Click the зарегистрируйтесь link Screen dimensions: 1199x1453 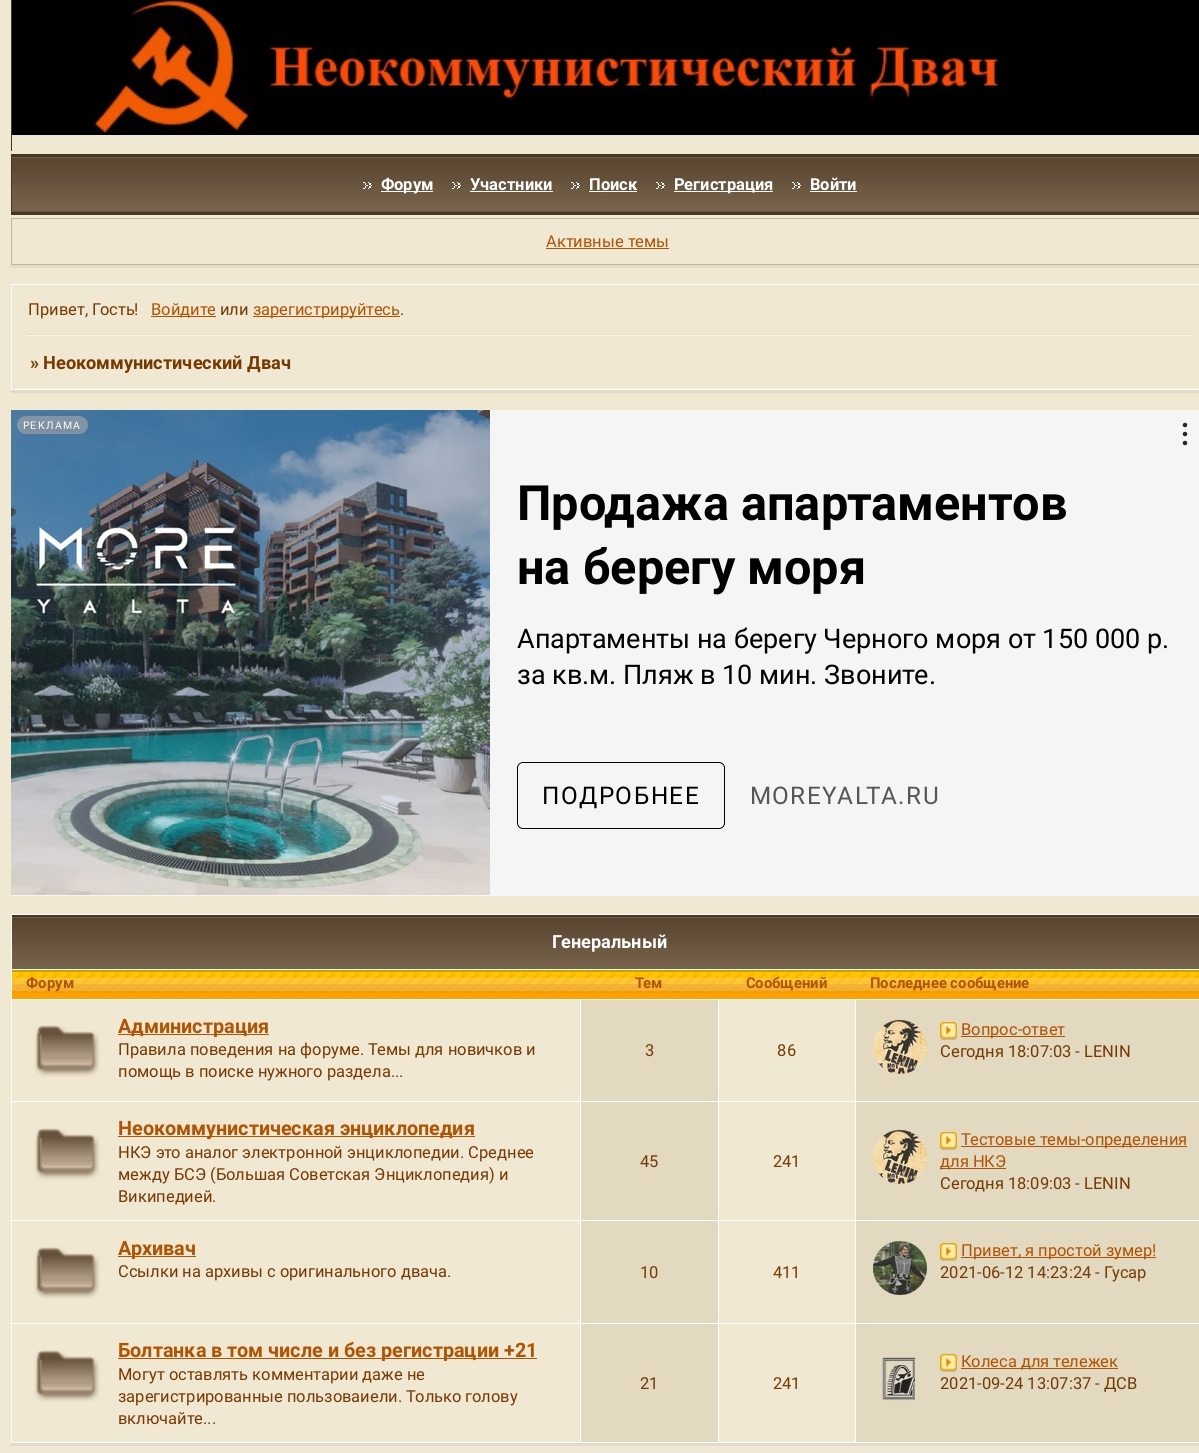[326, 310]
